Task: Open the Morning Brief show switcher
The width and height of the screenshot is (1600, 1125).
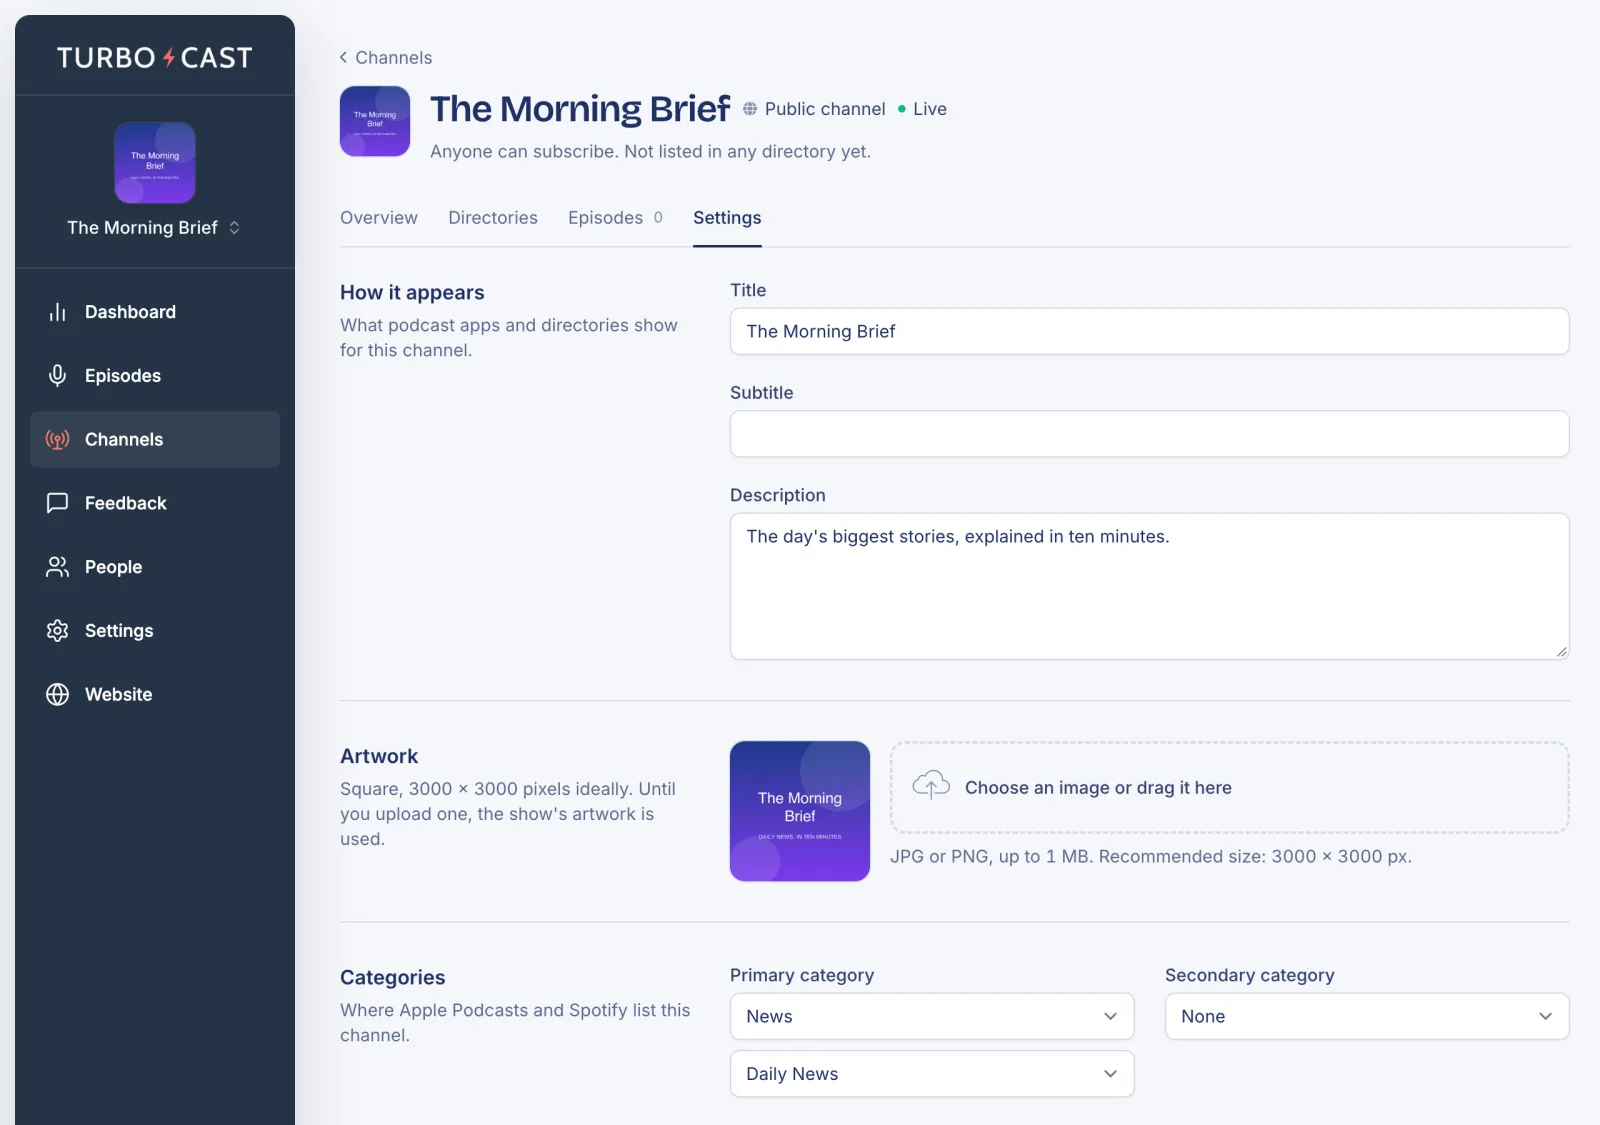Action: point(155,228)
